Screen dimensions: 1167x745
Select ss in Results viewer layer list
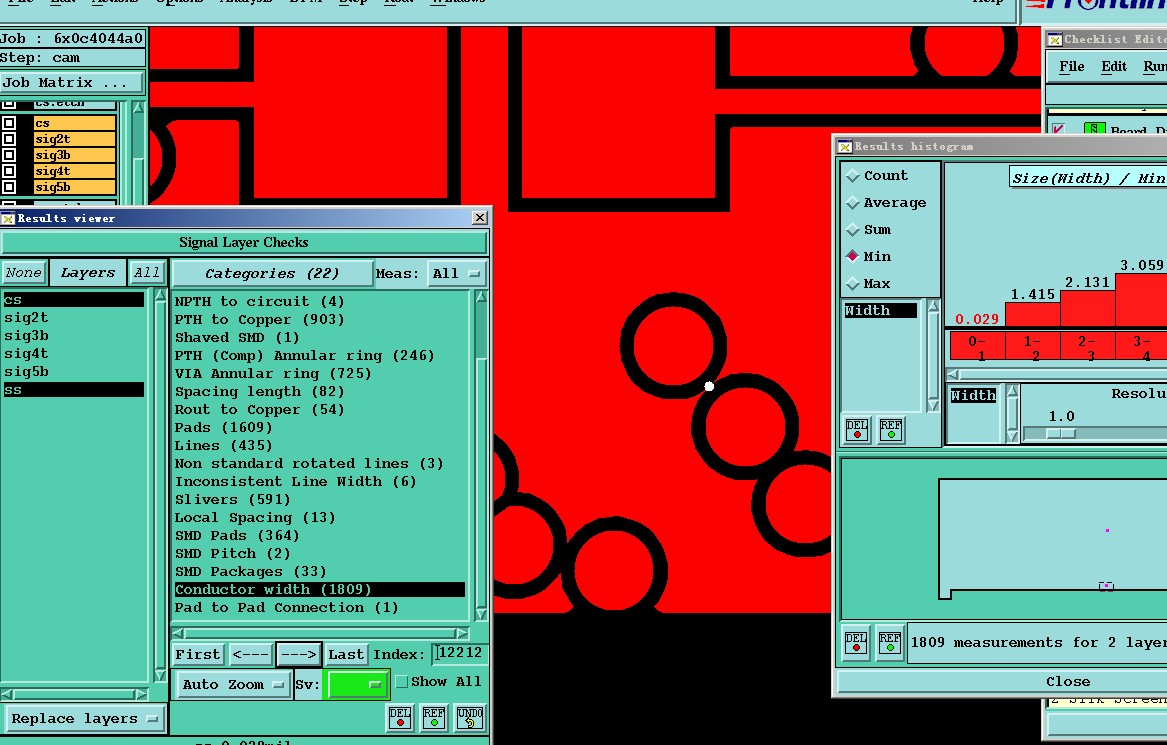tap(74, 390)
